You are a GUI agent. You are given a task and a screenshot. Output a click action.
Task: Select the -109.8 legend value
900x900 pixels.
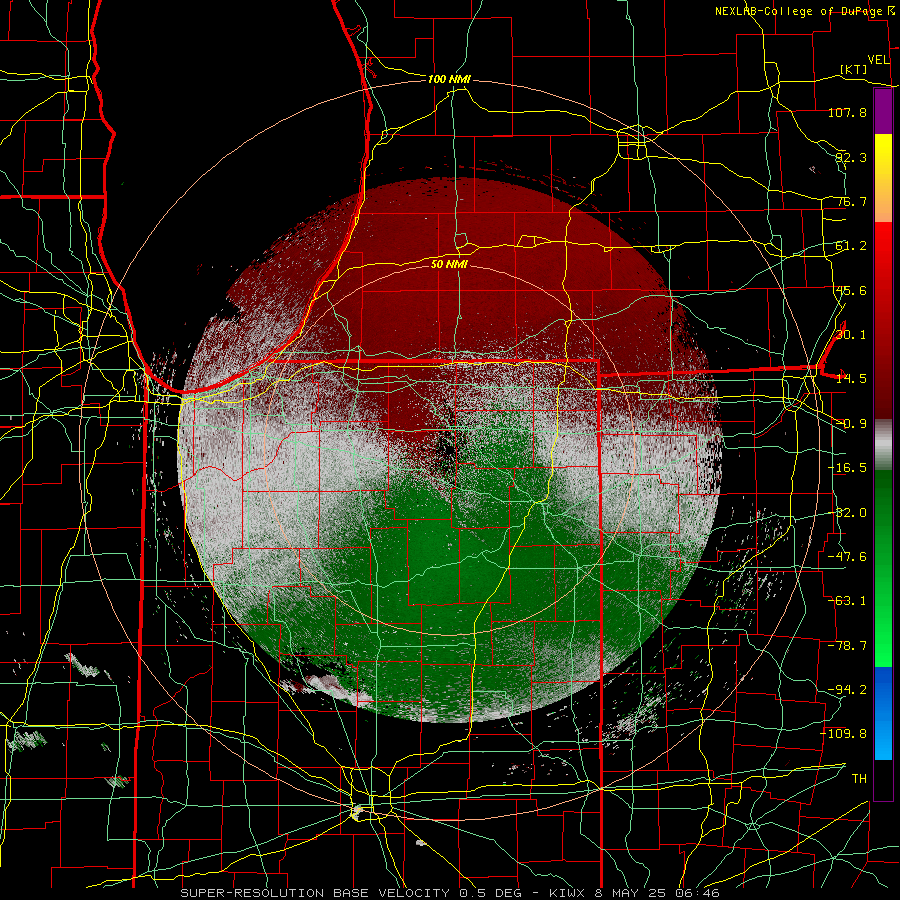[843, 734]
